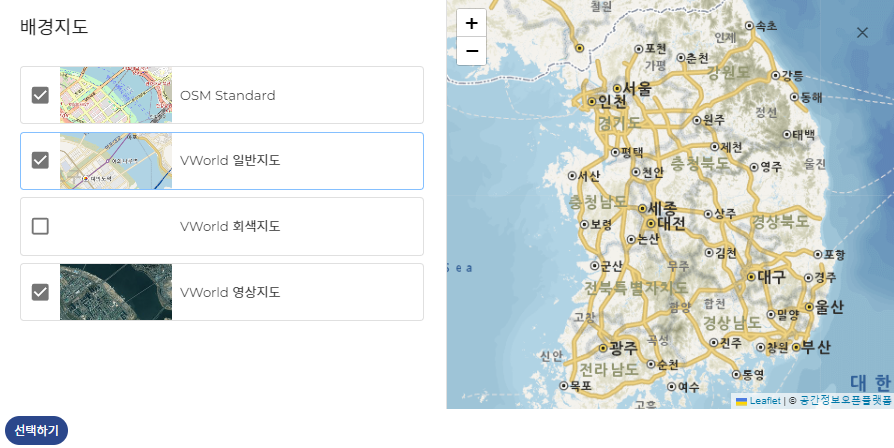
Task: Enable the VWorld 회색지도 checkbox
Action: pyautogui.click(x=40, y=226)
